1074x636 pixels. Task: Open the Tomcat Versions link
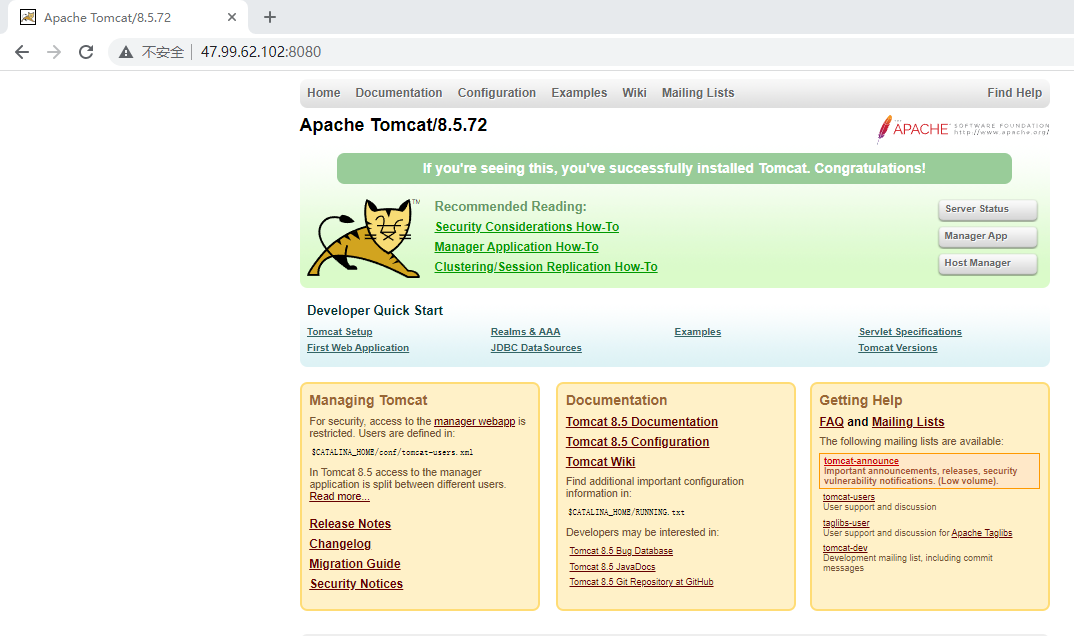(x=898, y=348)
